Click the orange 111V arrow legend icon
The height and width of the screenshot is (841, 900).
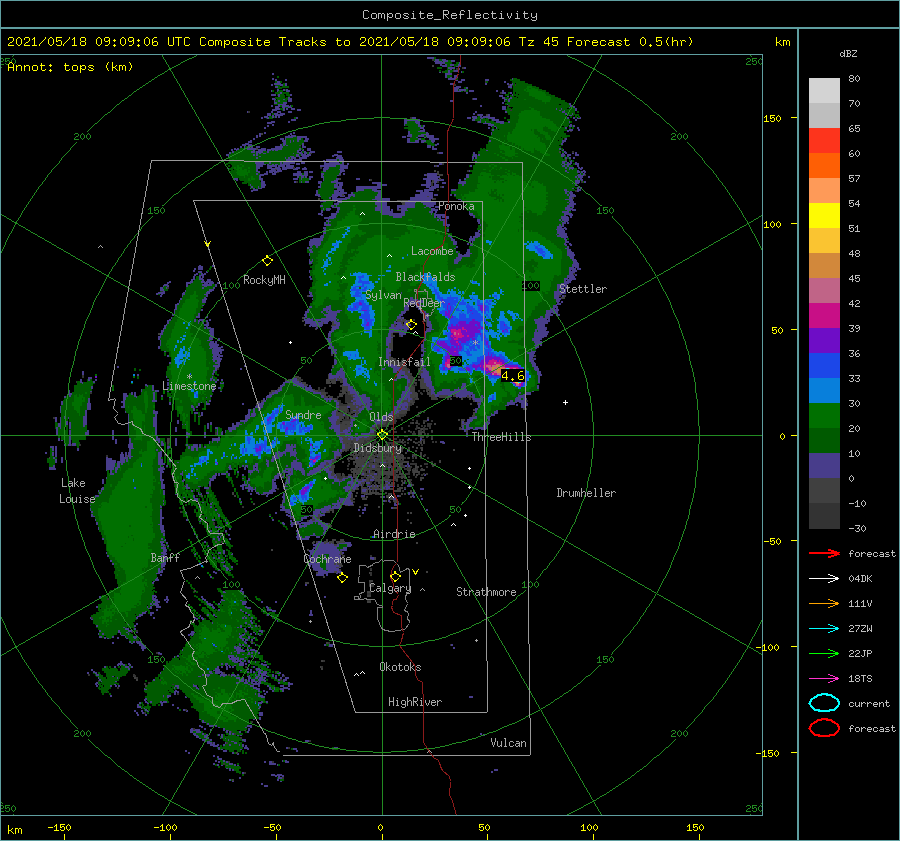[824, 603]
